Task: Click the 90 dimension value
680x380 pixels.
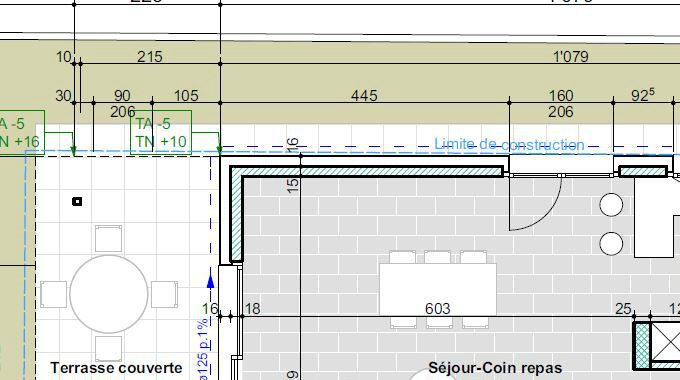Action: [122, 95]
